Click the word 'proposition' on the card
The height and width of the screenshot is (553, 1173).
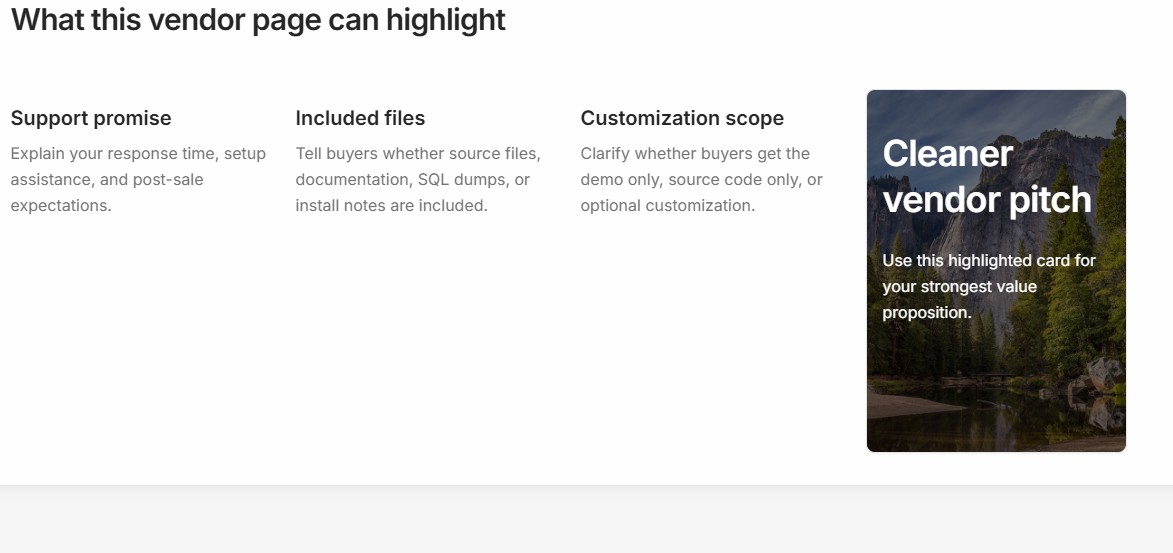coord(926,313)
